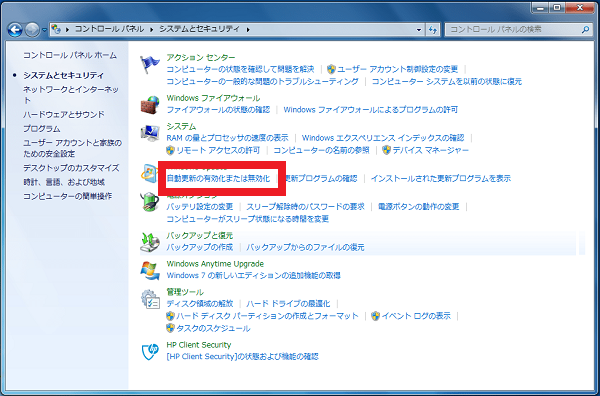600x396 pixels.
Task: Select ユーザー アカウントと家族のための安全設定 in sidebar
Action: (x=72, y=148)
